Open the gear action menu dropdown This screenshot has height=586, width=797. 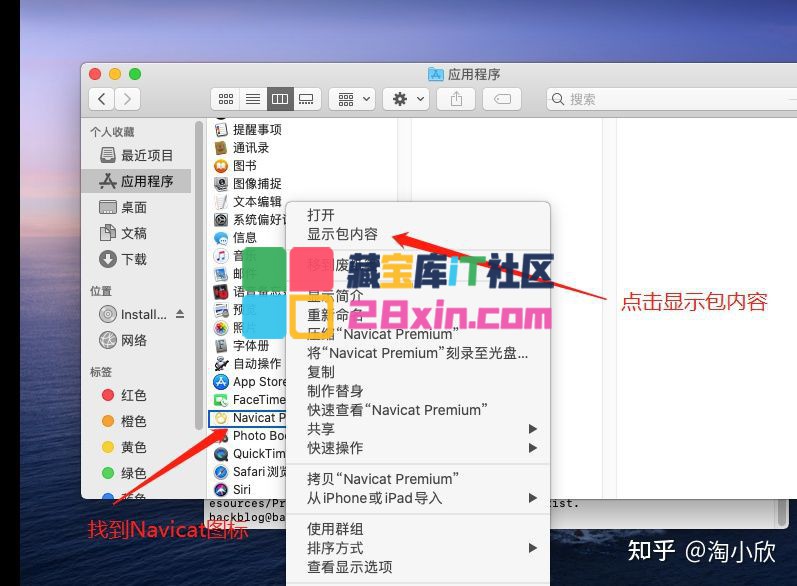(407, 99)
